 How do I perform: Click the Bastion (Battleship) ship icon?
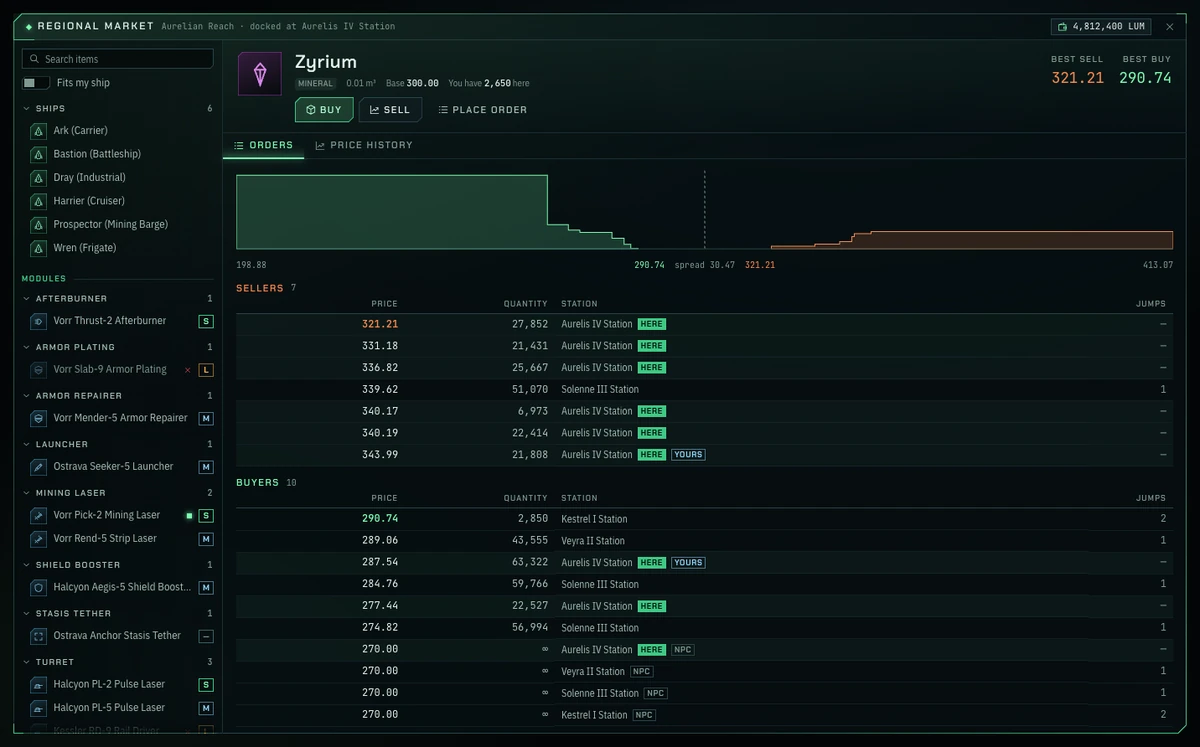pos(38,154)
